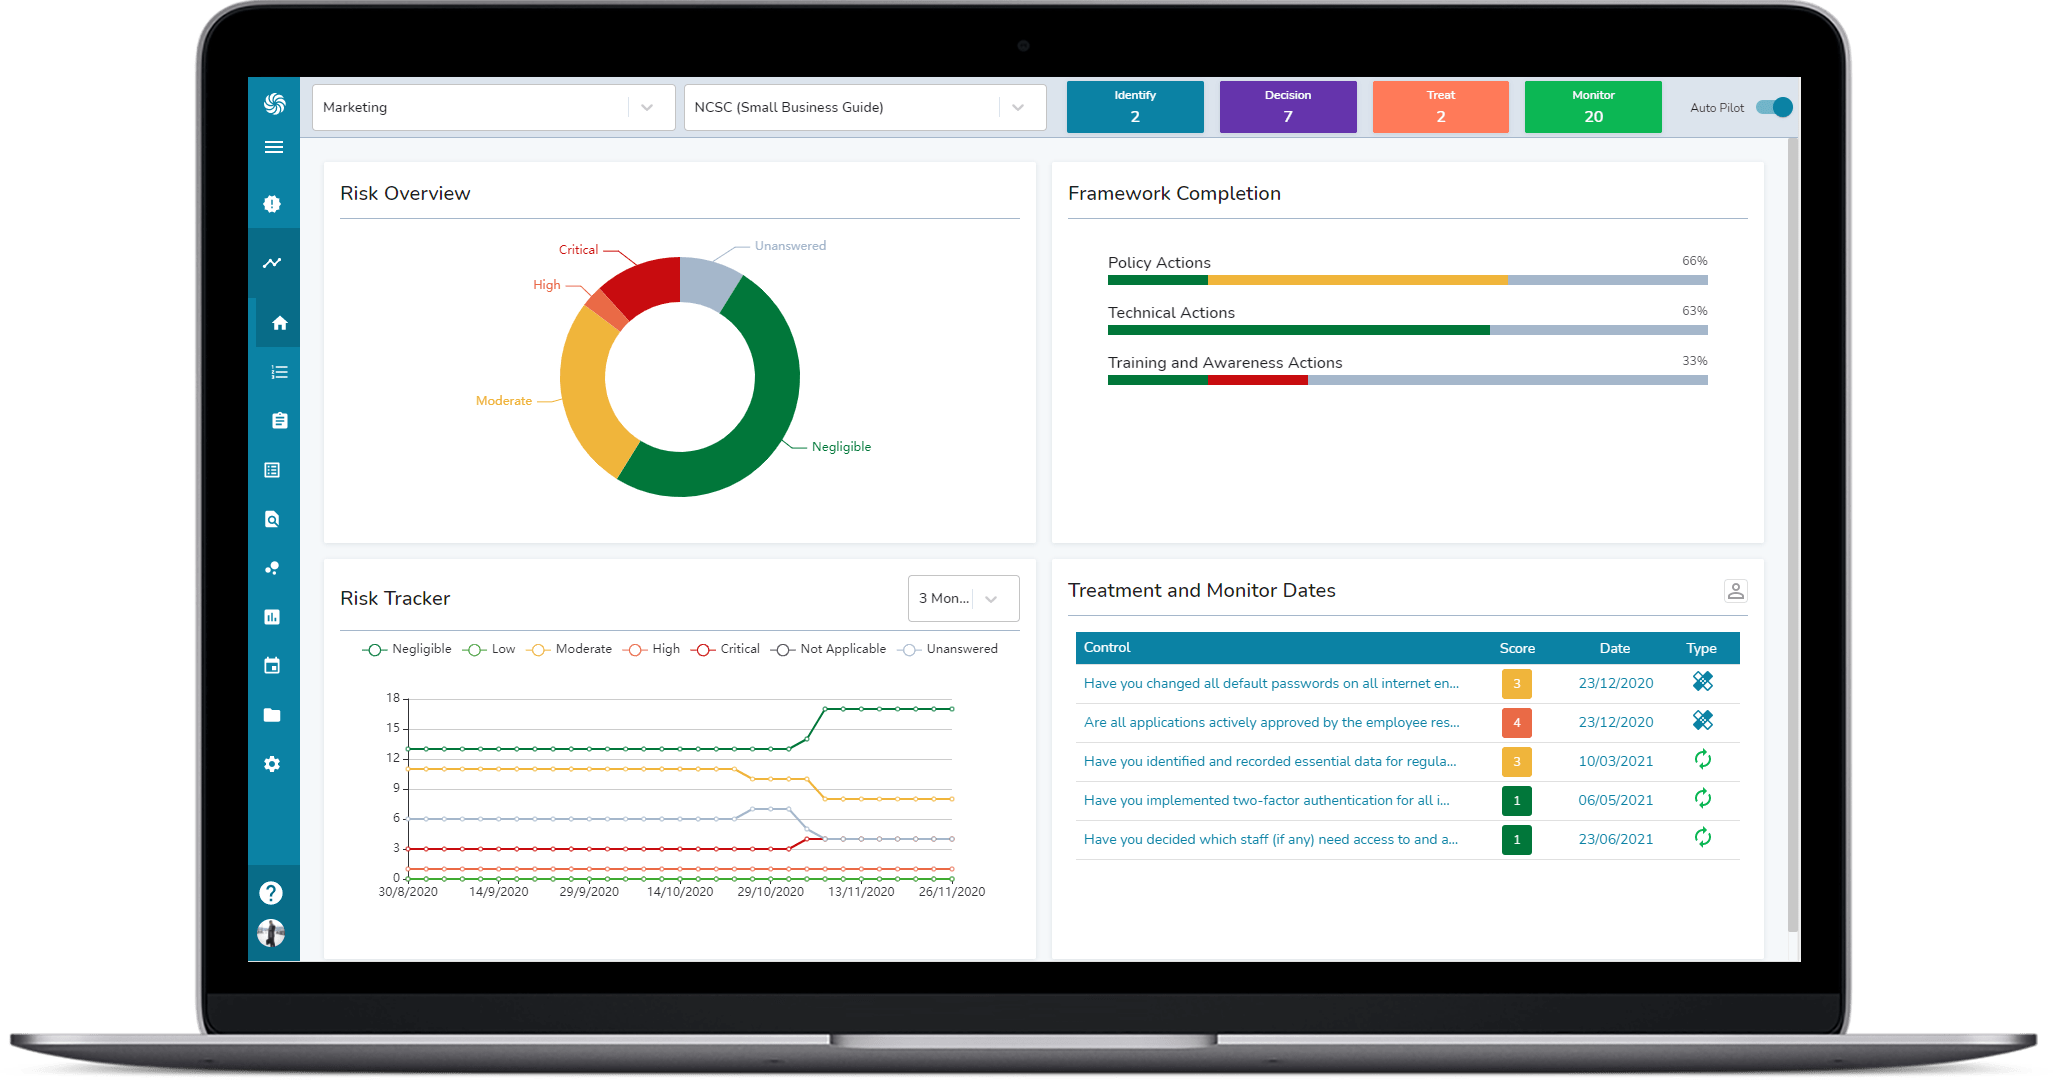Viewport: 2053px width, 1080px height.
Task: Open 'Are all applications actively approved' control
Action: click(x=1271, y=722)
